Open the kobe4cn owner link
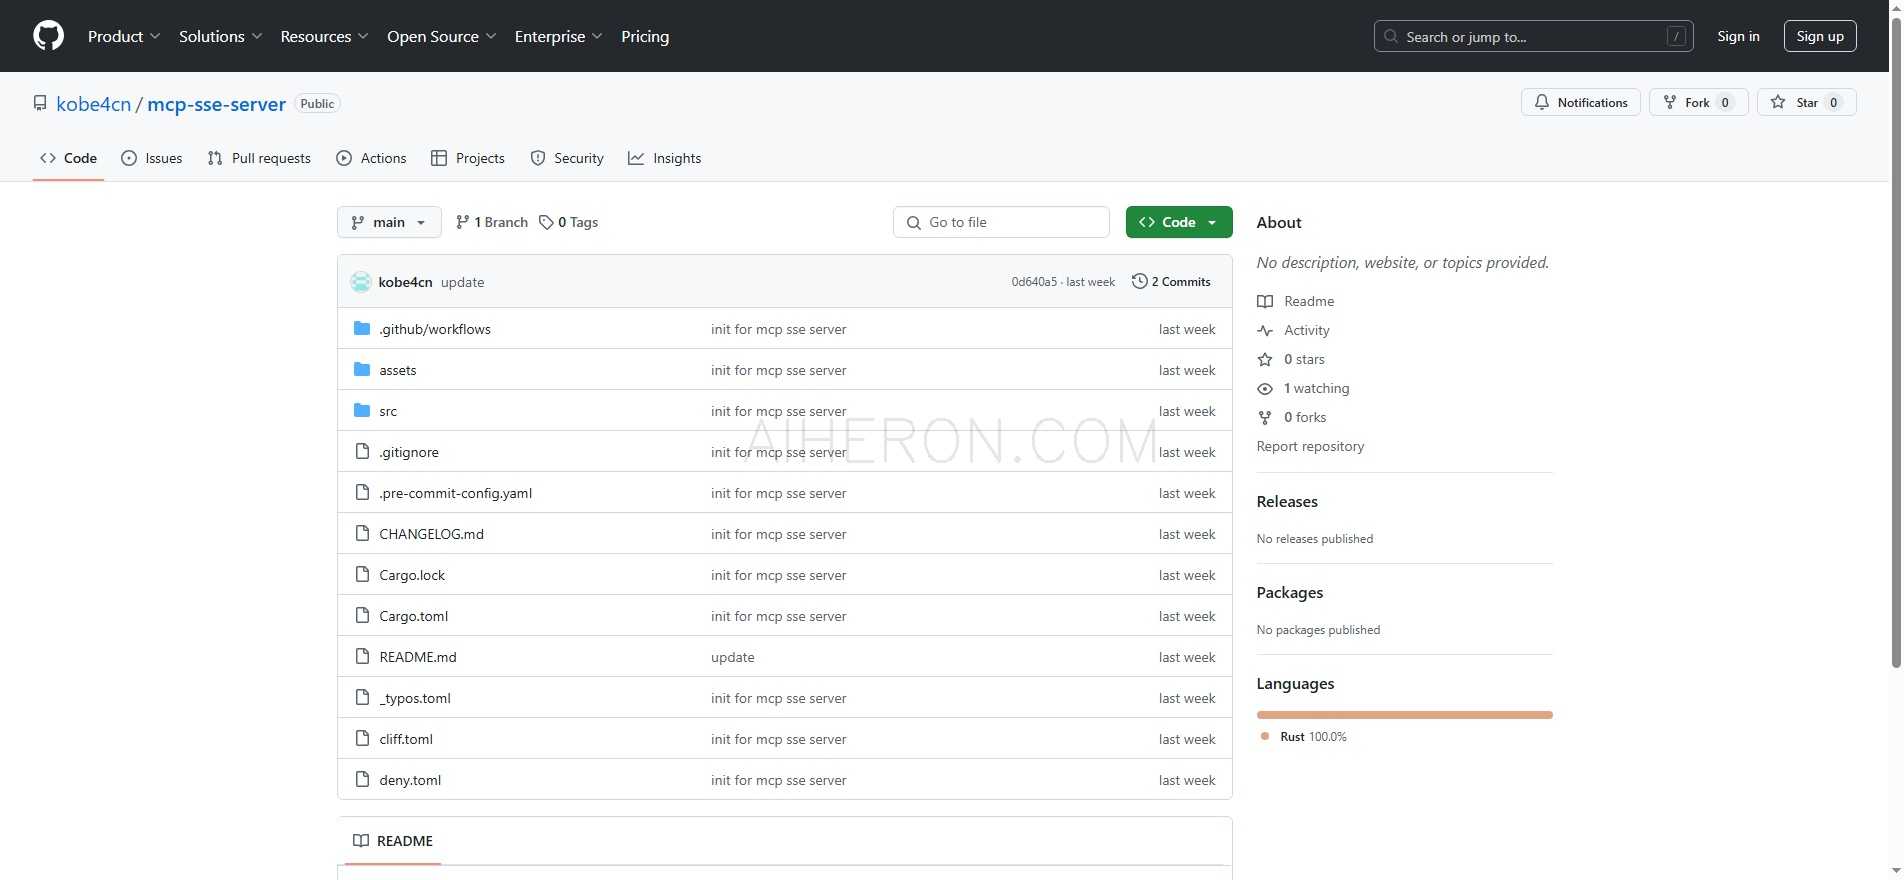The width and height of the screenshot is (1904, 880). click(x=94, y=104)
